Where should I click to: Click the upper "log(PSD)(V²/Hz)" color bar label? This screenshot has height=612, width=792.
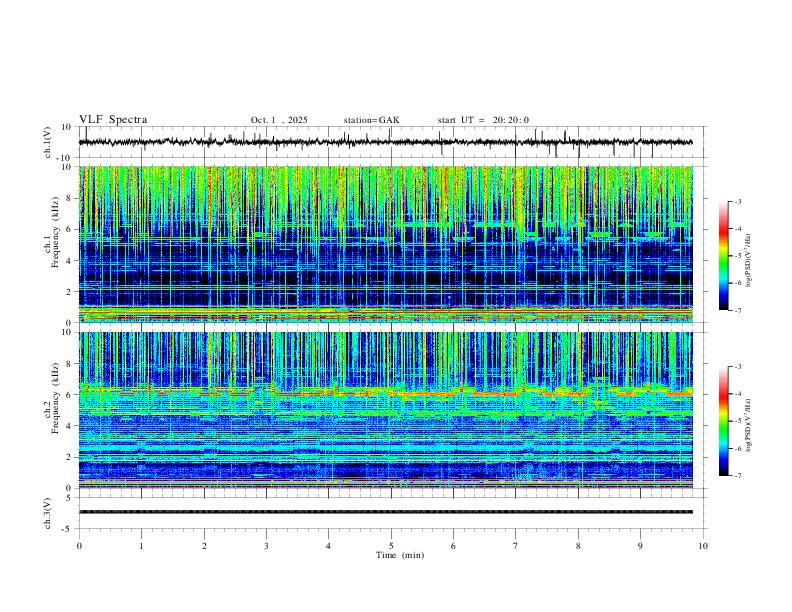click(748, 260)
